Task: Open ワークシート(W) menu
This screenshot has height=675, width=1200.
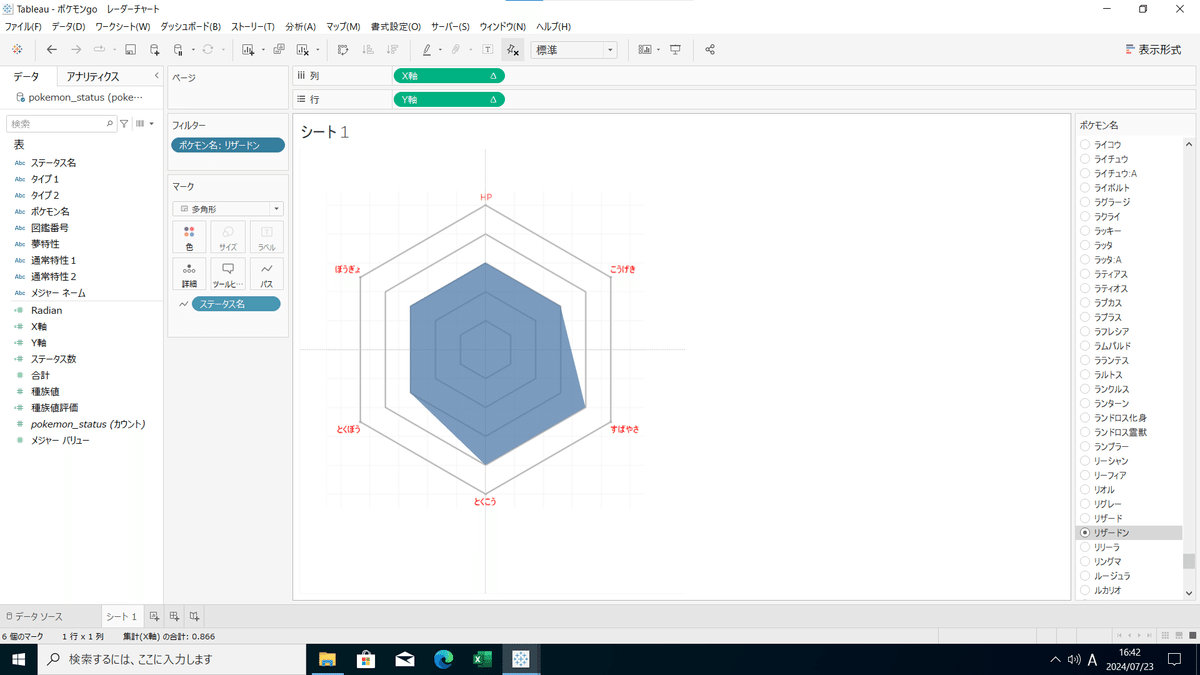Action: [122, 26]
